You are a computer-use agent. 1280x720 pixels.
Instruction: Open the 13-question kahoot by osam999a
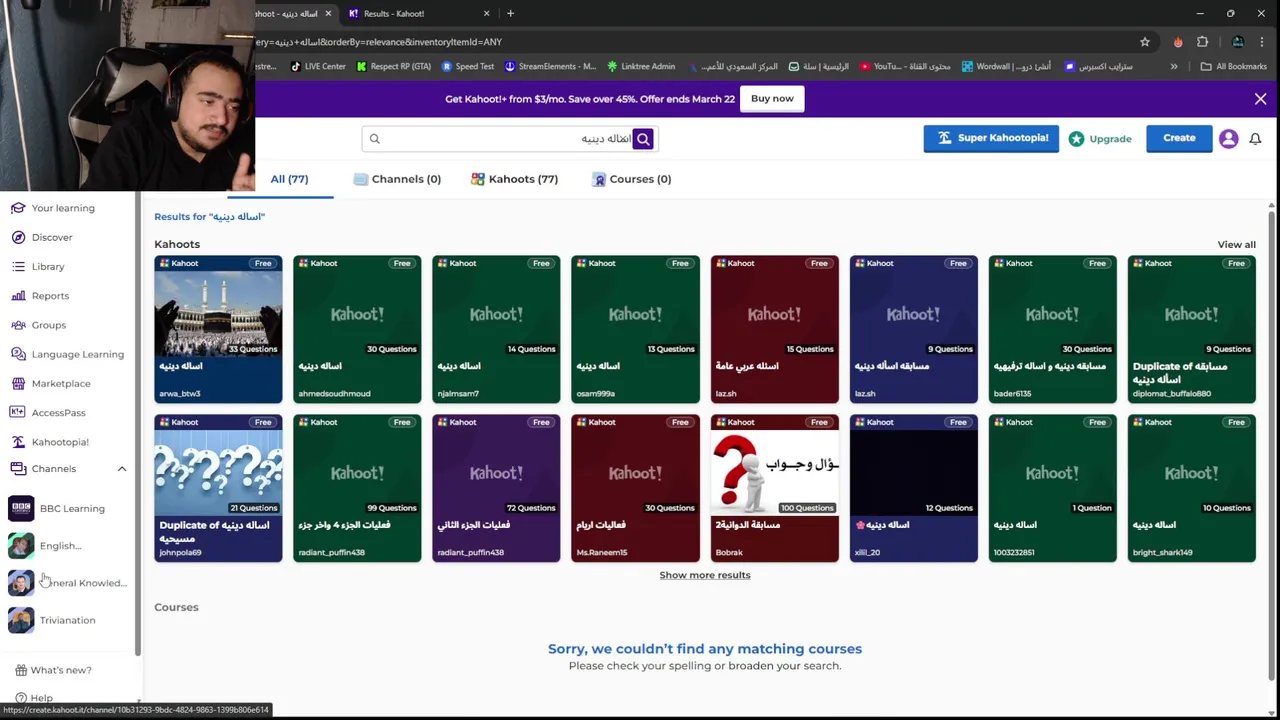point(635,329)
